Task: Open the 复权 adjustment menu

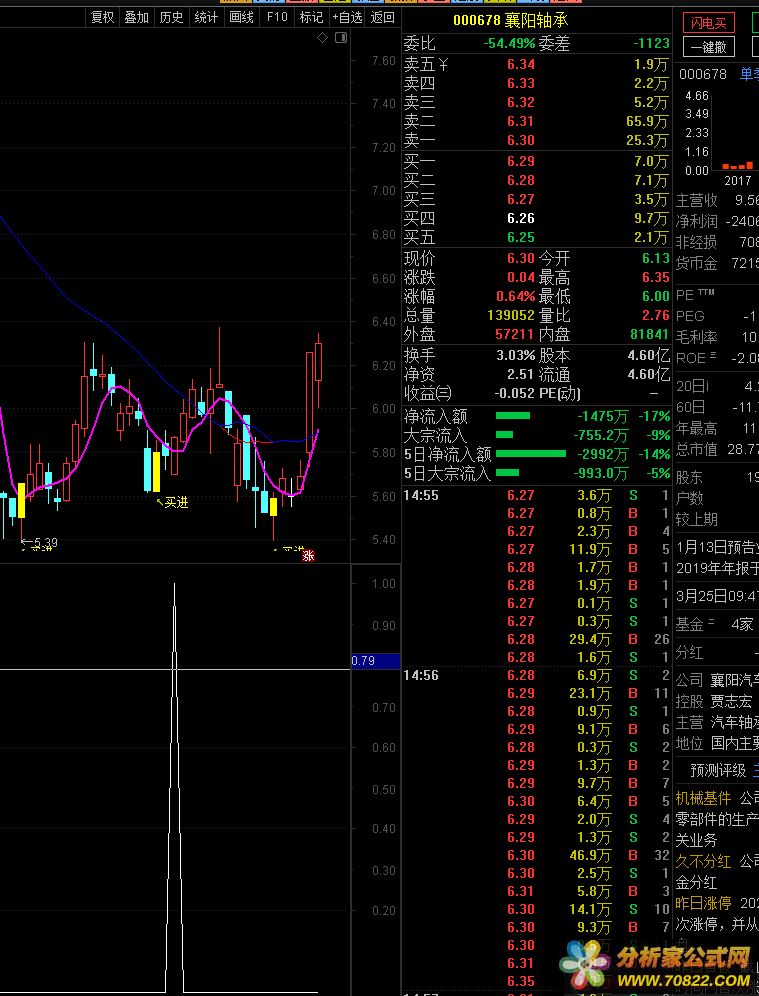Action: pos(102,17)
